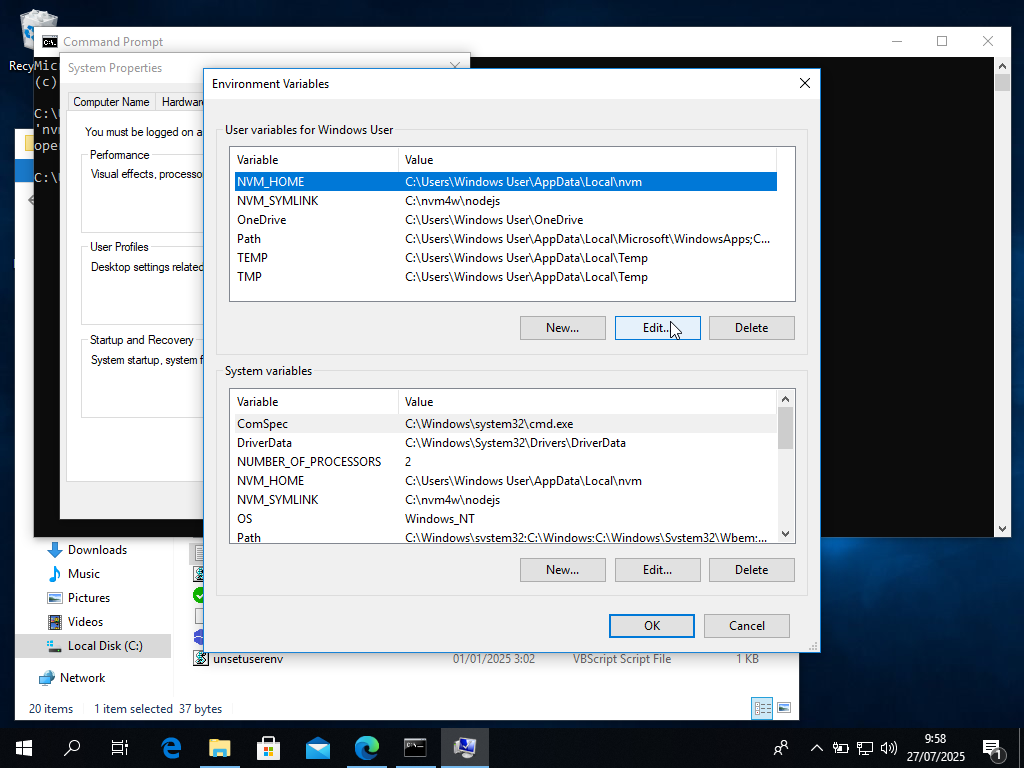Switch Explorer to large icons view
The image size is (1024, 768).
pyautogui.click(x=784, y=708)
